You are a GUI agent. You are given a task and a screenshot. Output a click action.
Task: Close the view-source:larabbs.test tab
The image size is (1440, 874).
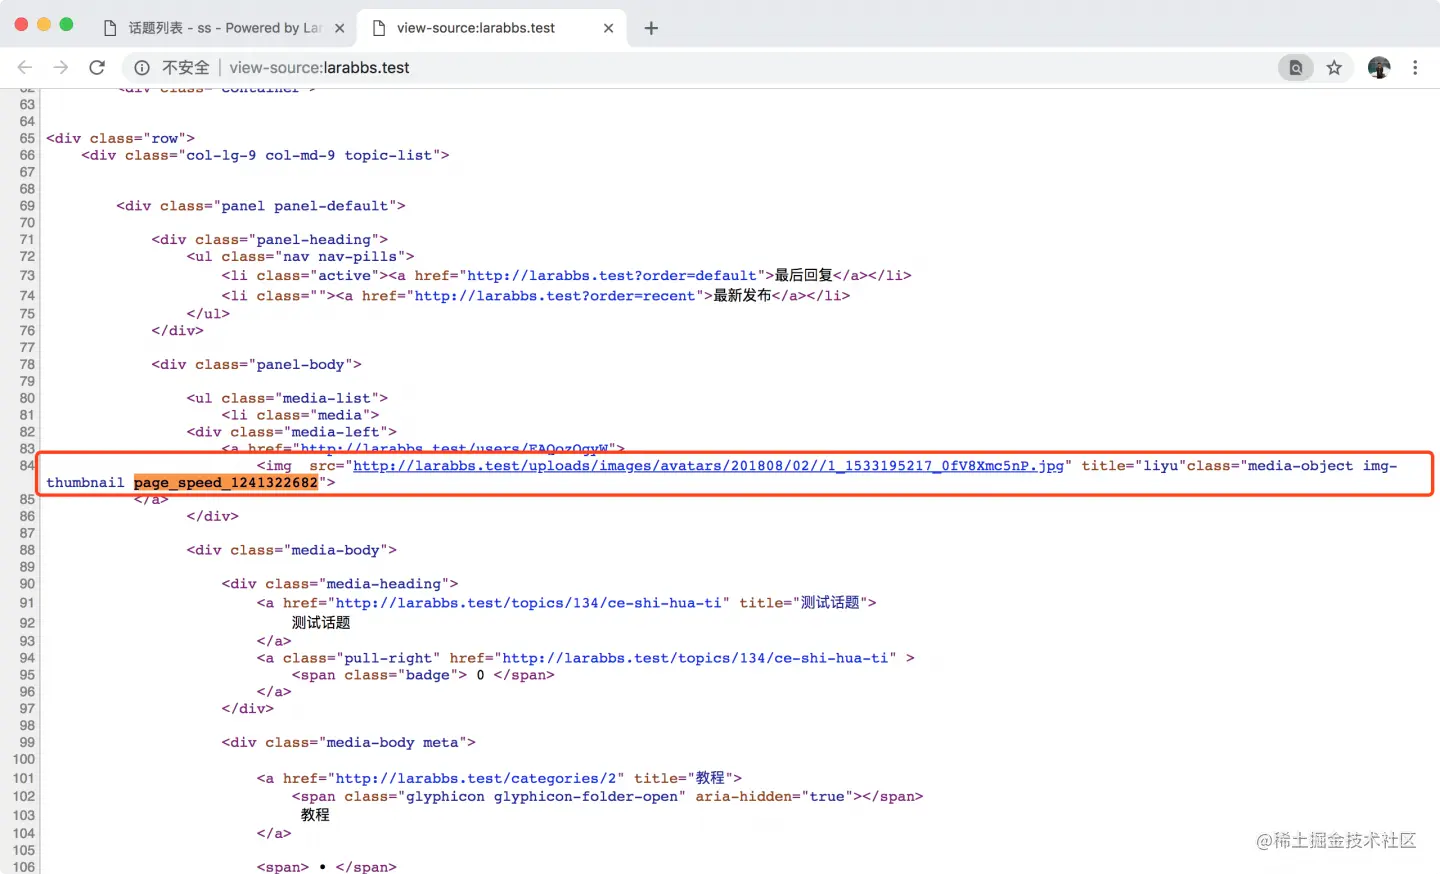[608, 28]
